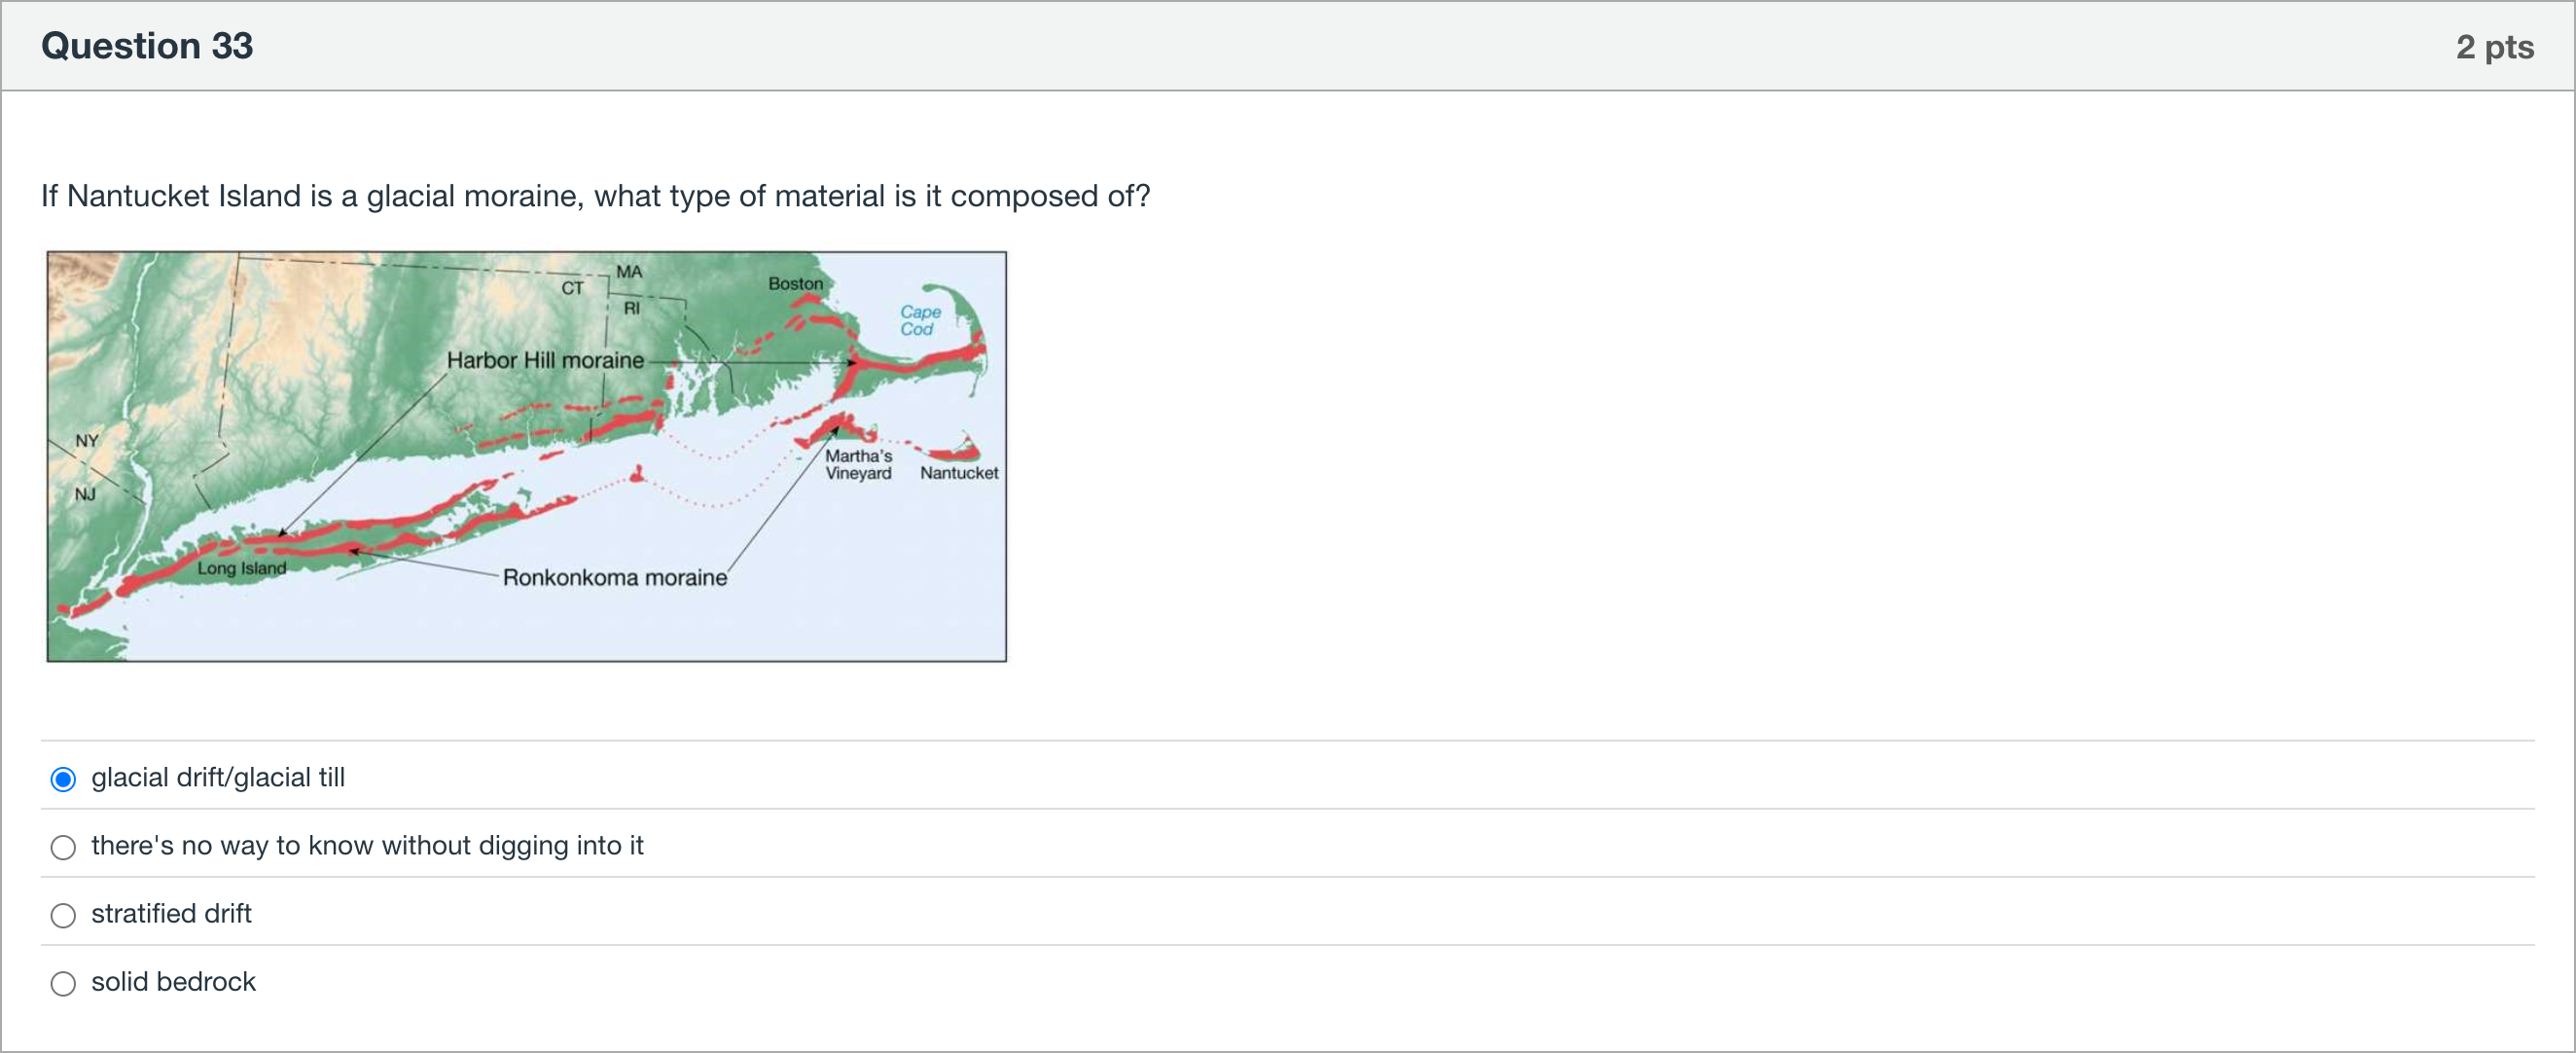Click the 'Harbor Hill moraine' map label
Viewport: 2576px width, 1053px height.
pos(545,360)
